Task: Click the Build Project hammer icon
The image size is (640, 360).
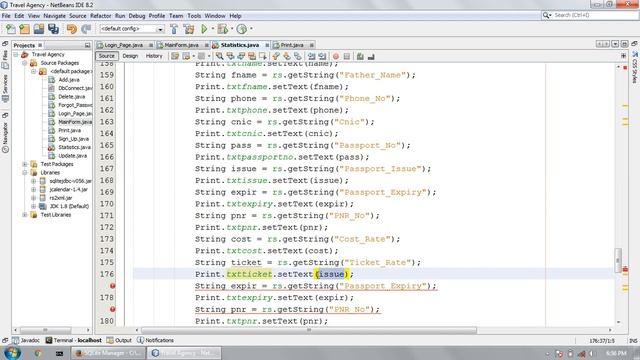Action: click(x=174, y=29)
